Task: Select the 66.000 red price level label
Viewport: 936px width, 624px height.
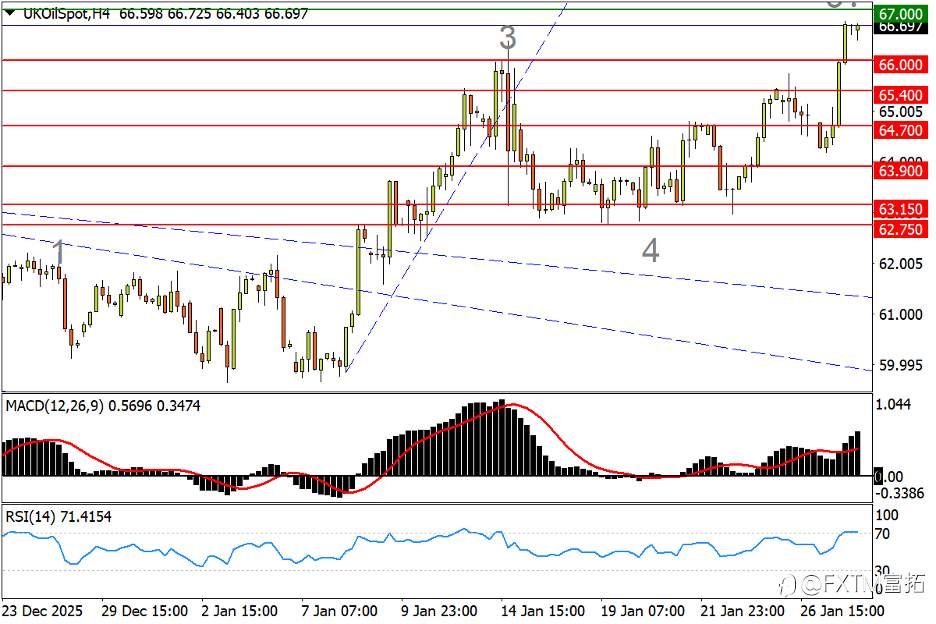Action: (901, 64)
